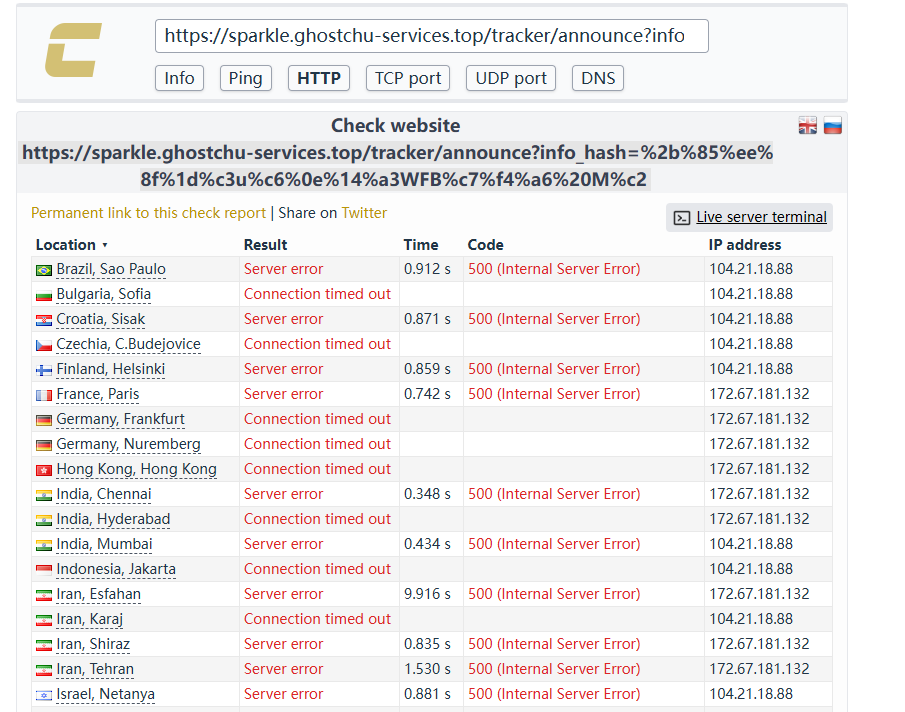Choose the TCP port check
The height and width of the screenshot is (712, 905).
click(408, 78)
